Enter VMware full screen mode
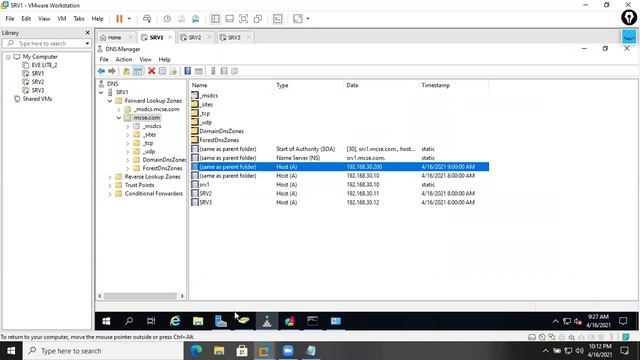The height and width of the screenshot is (360, 640). 244,19
